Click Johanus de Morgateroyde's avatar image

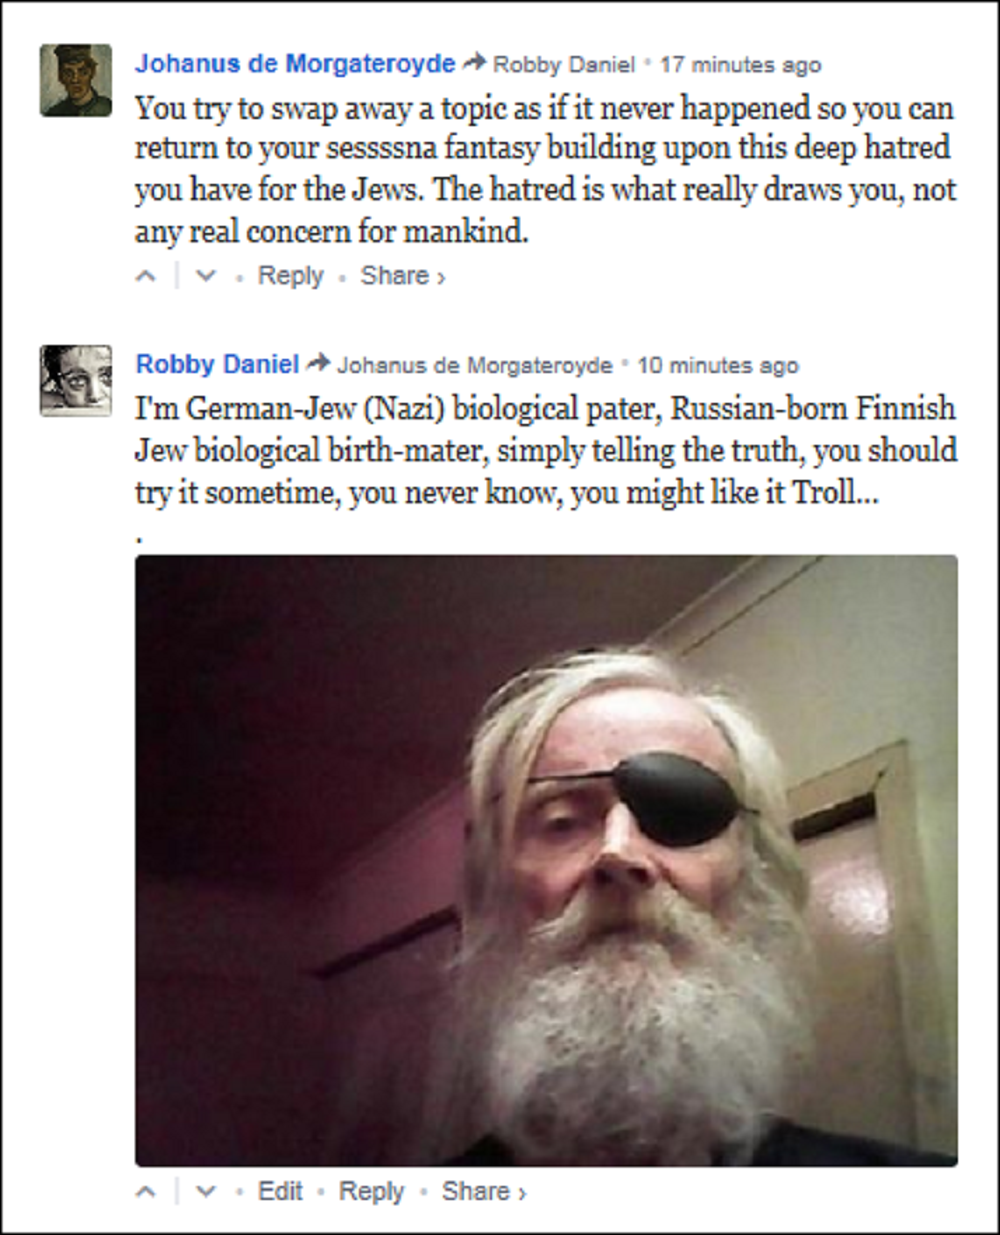[x=76, y=80]
